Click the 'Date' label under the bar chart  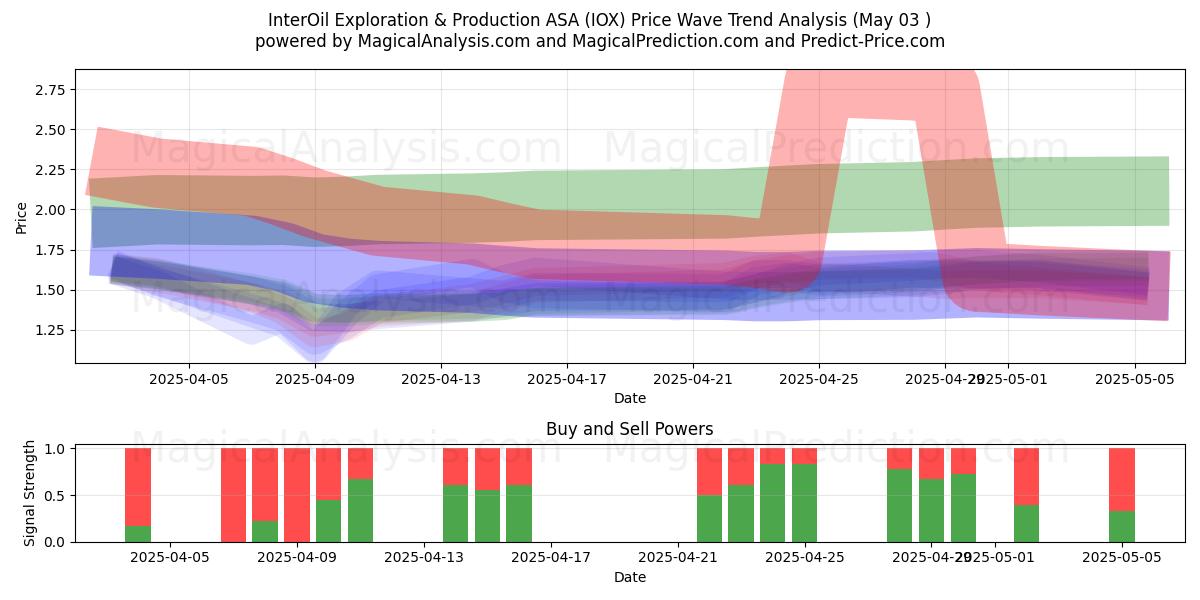pyautogui.click(x=630, y=577)
